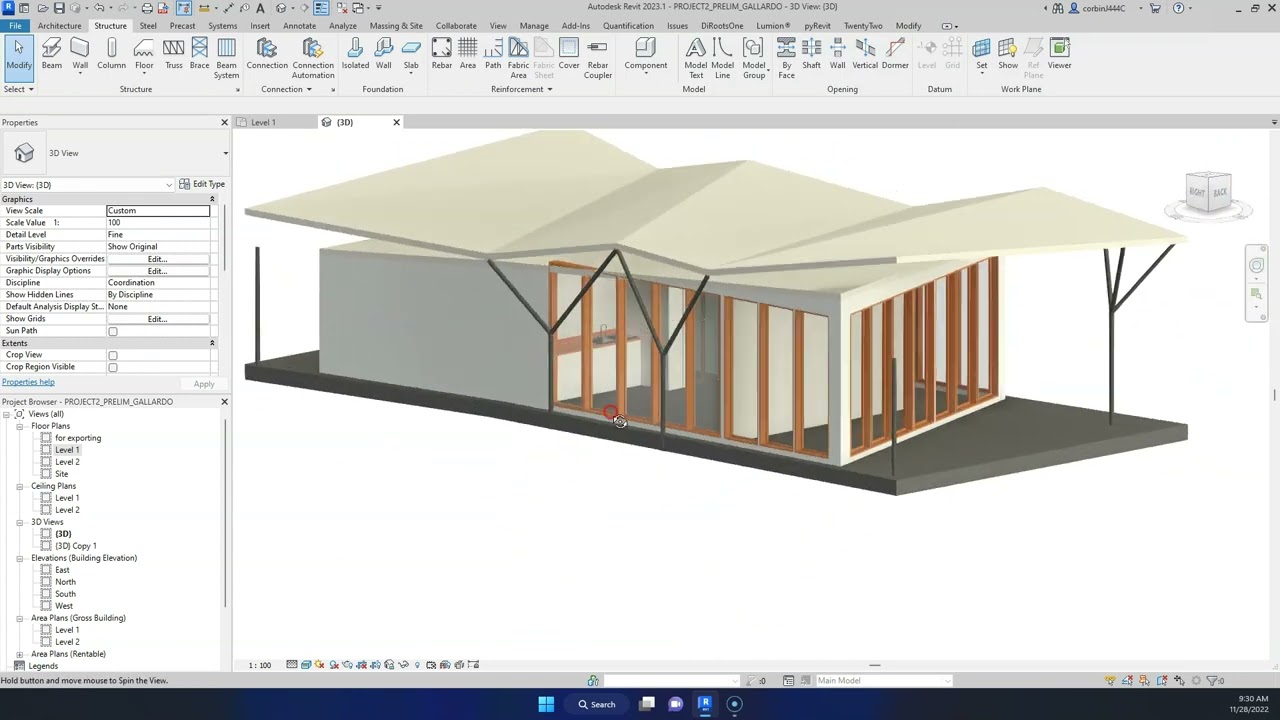This screenshot has height=720, width=1280.
Task: Select the foundation Slab tool
Action: pos(411,54)
